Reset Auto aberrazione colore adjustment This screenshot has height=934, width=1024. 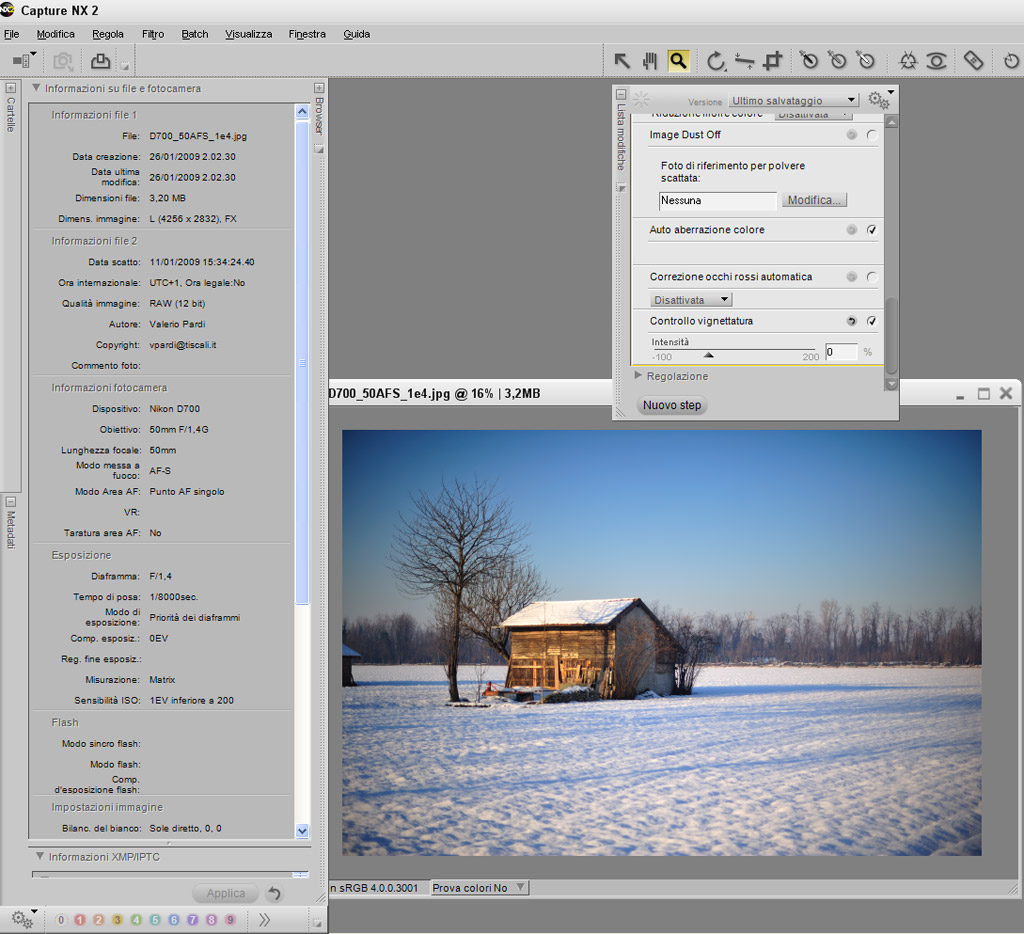tap(852, 230)
